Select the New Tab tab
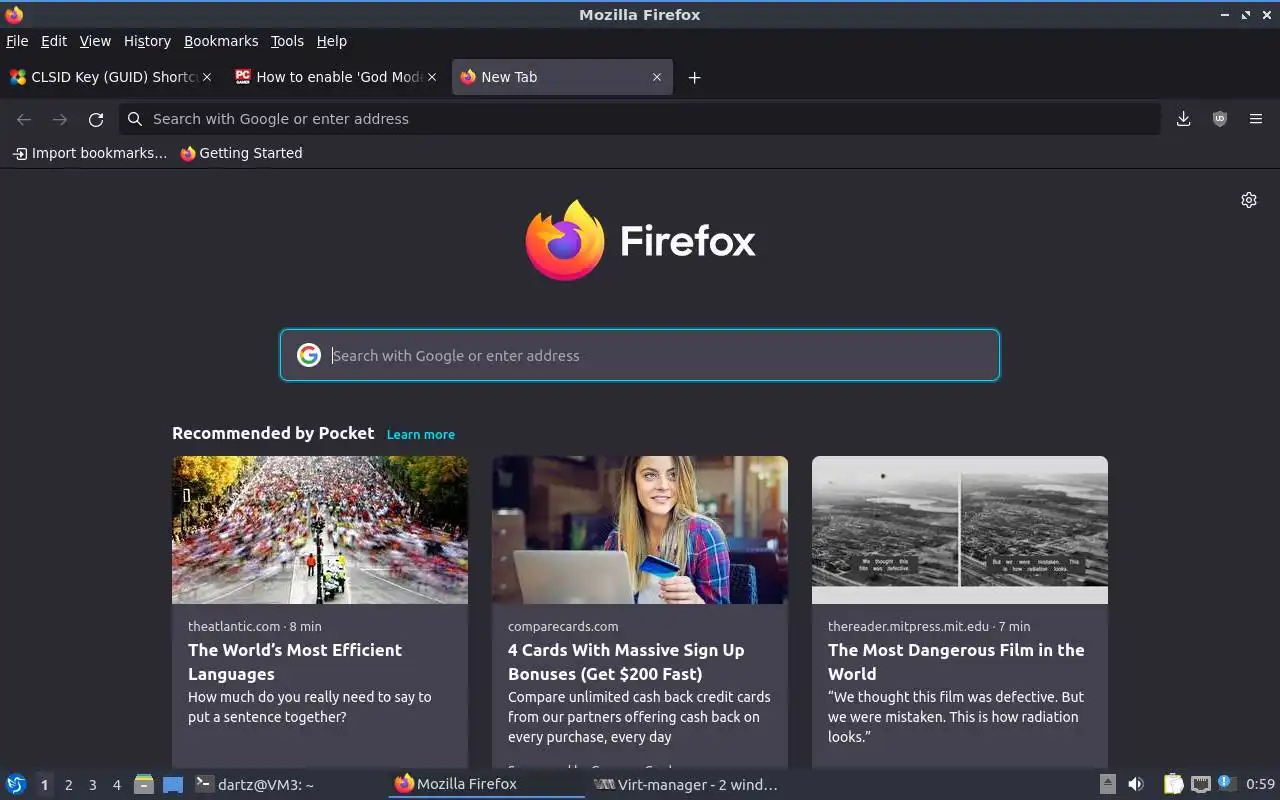 pyautogui.click(x=562, y=77)
